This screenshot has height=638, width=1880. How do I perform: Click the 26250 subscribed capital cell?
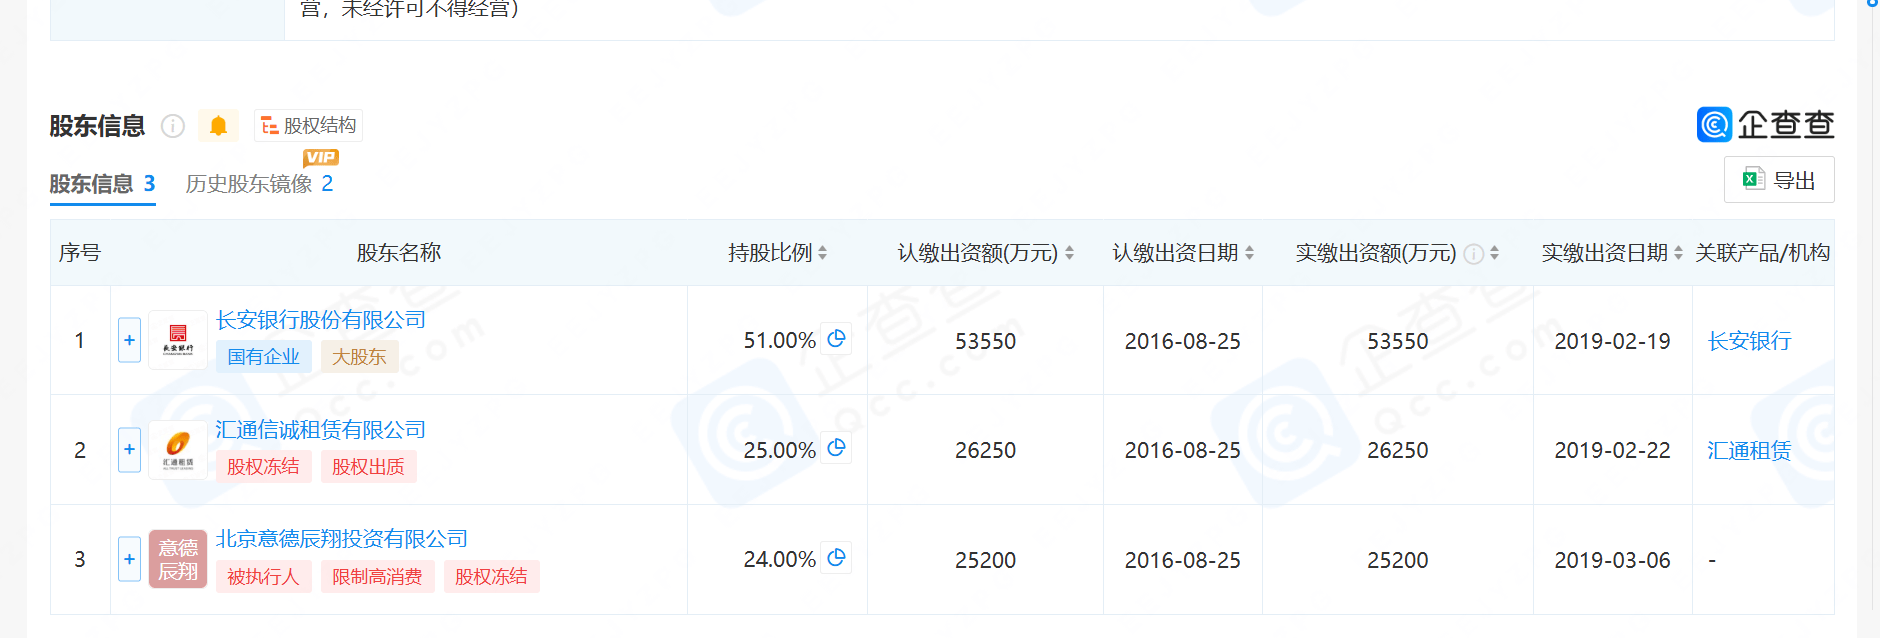point(985,451)
